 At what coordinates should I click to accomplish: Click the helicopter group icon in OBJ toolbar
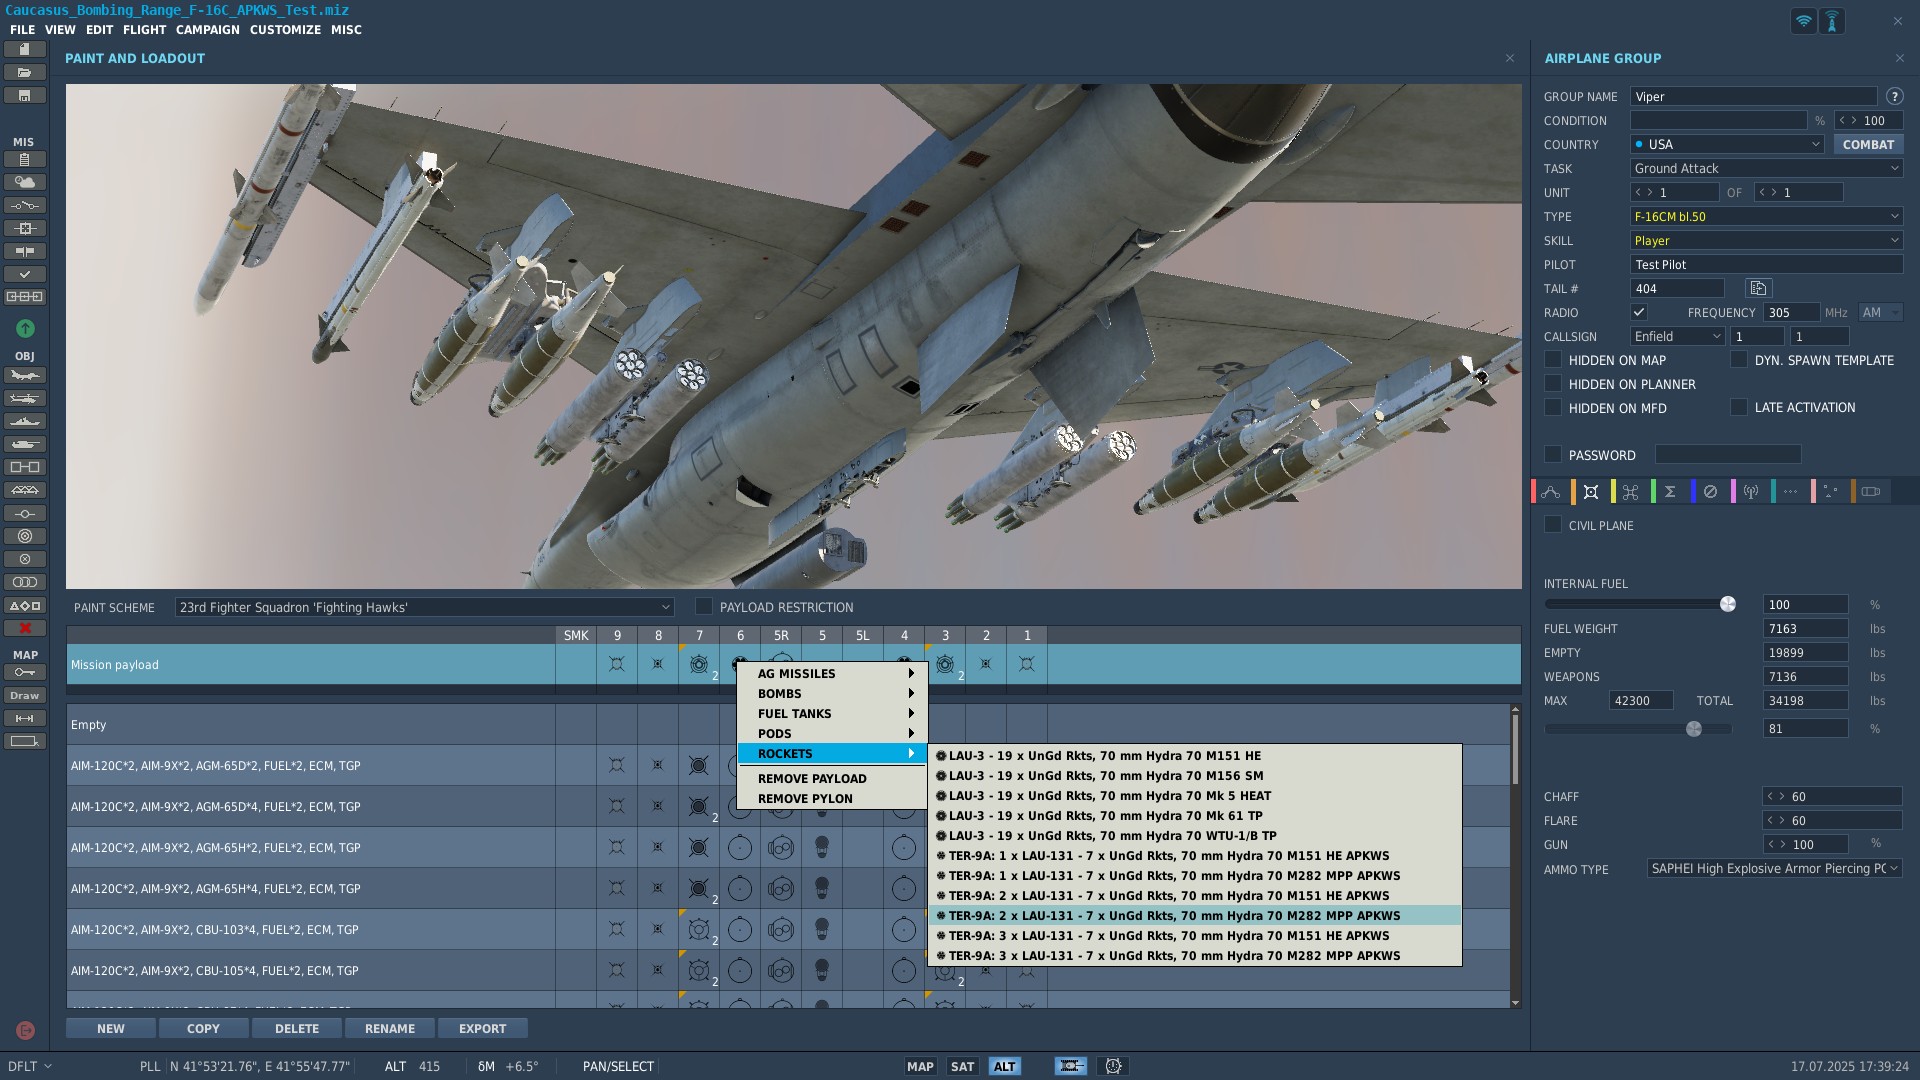(x=25, y=398)
